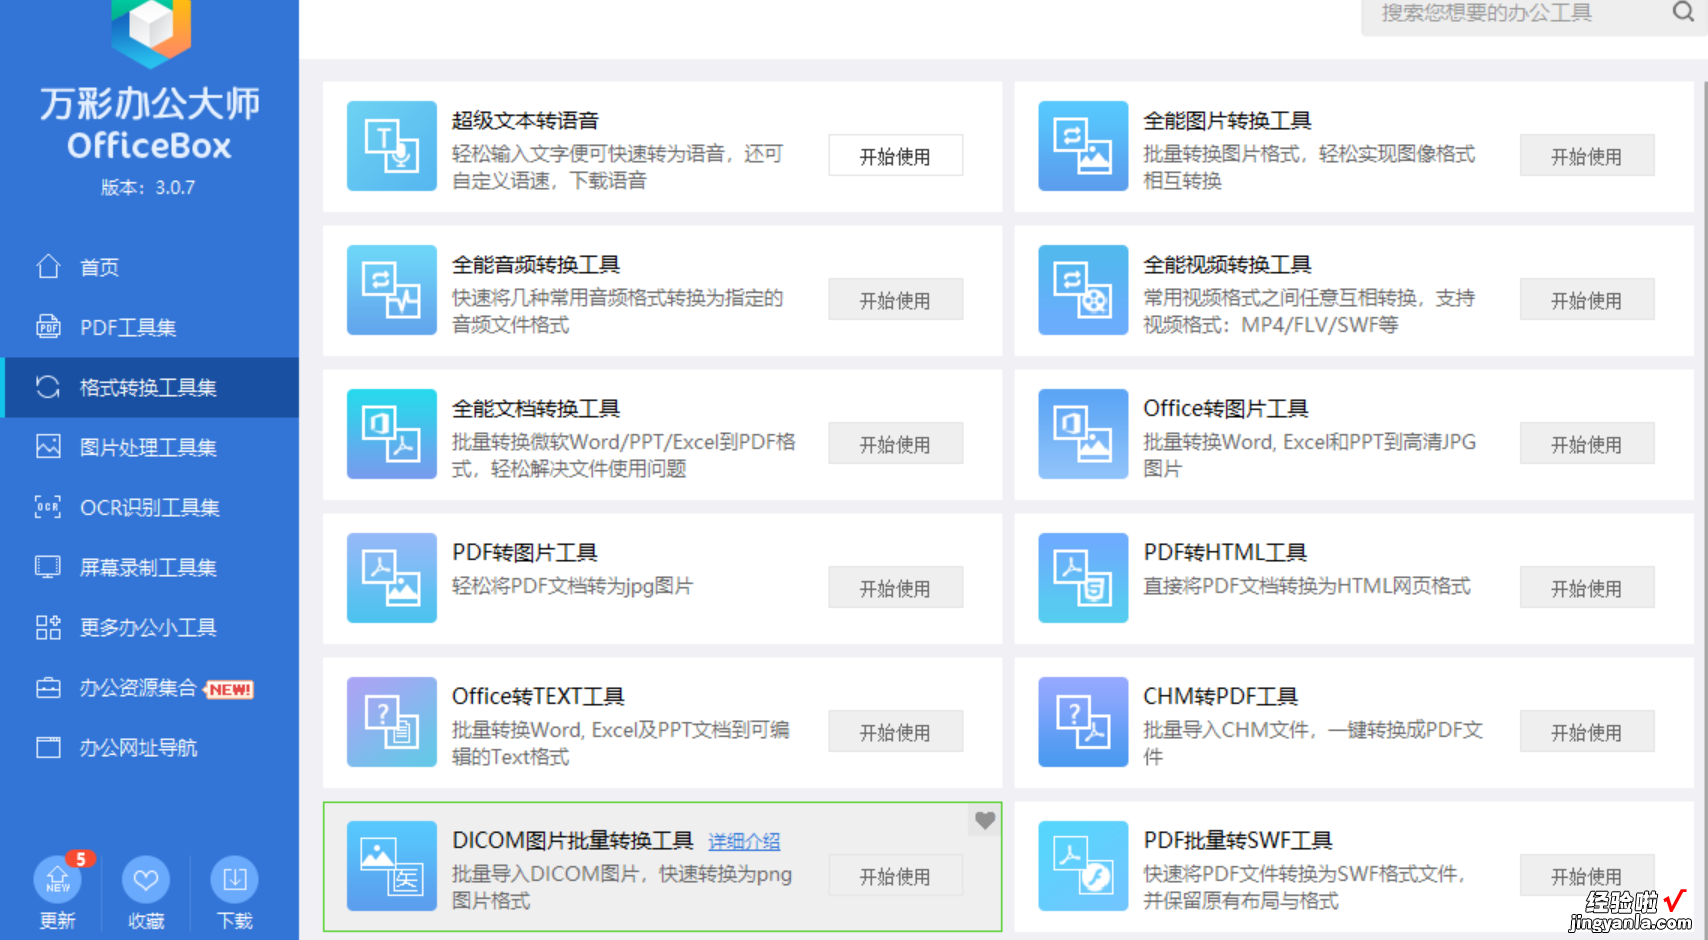Screen dimensions: 1708x940
Task: Start using CHM转PDF工具
Action: pyautogui.click(x=1587, y=732)
